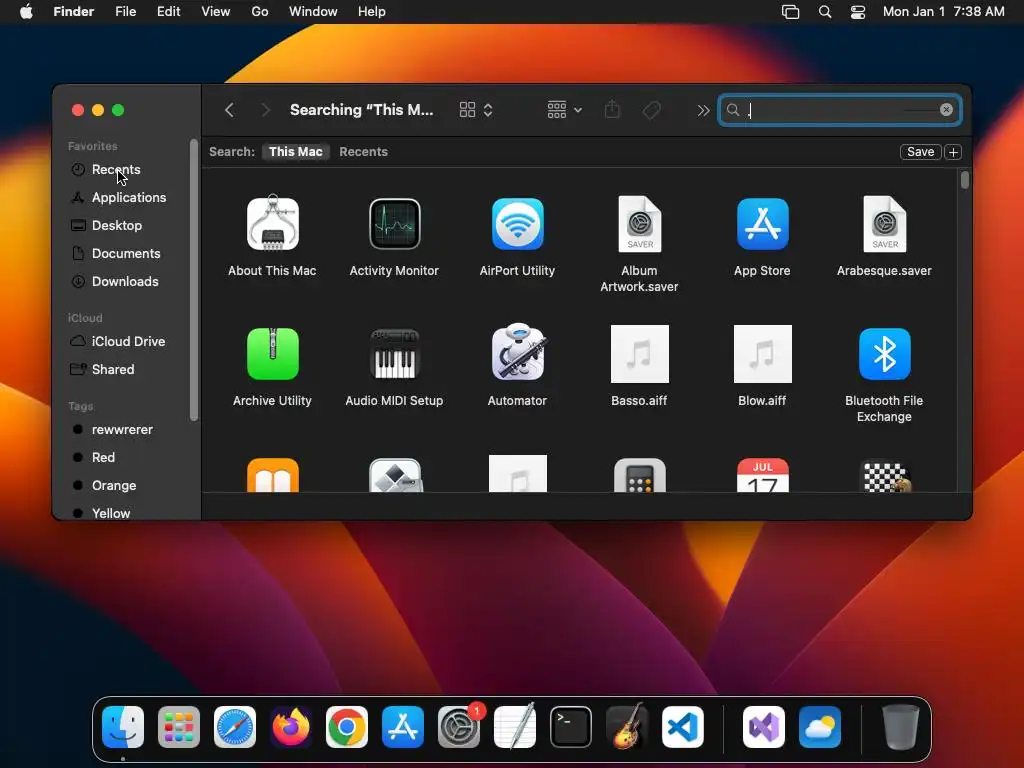1024x768 pixels.
Task: Open Desktop in the sidebar
Action: (x=117, y=226)
